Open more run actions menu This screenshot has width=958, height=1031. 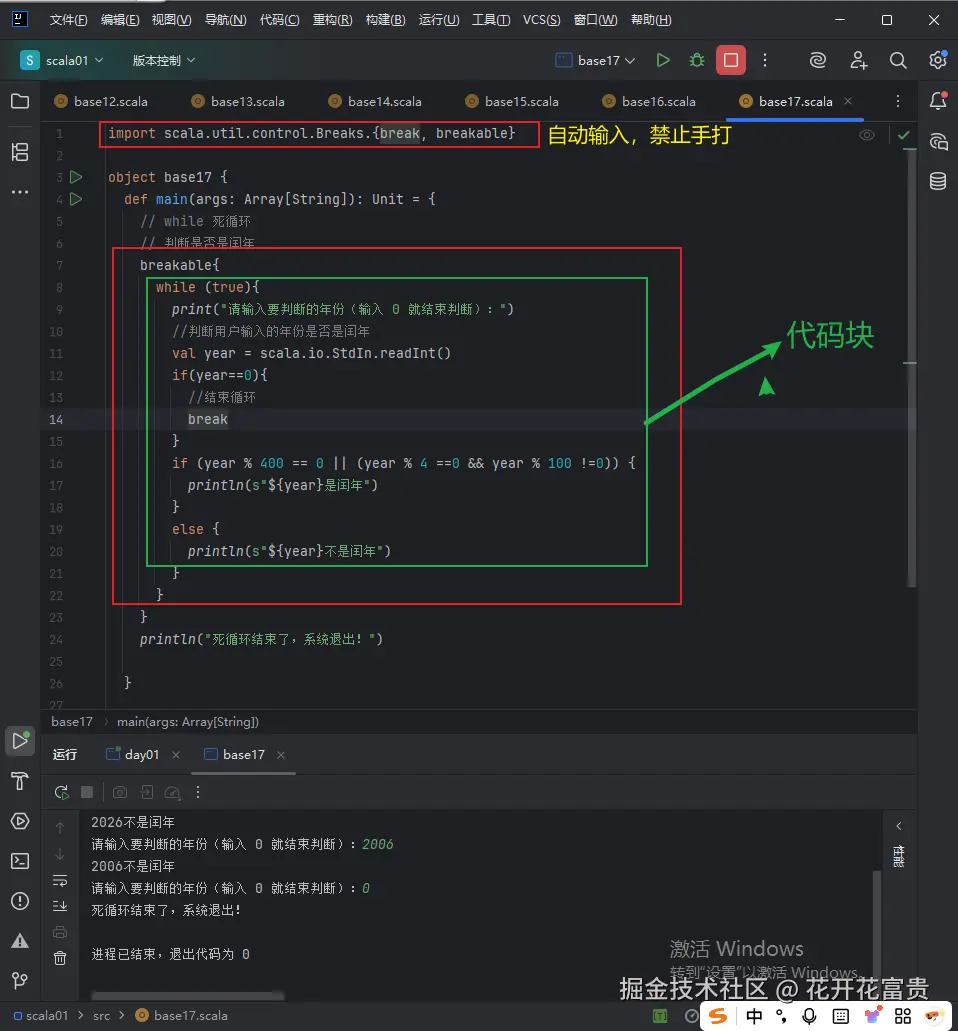(x=765, y=60)
